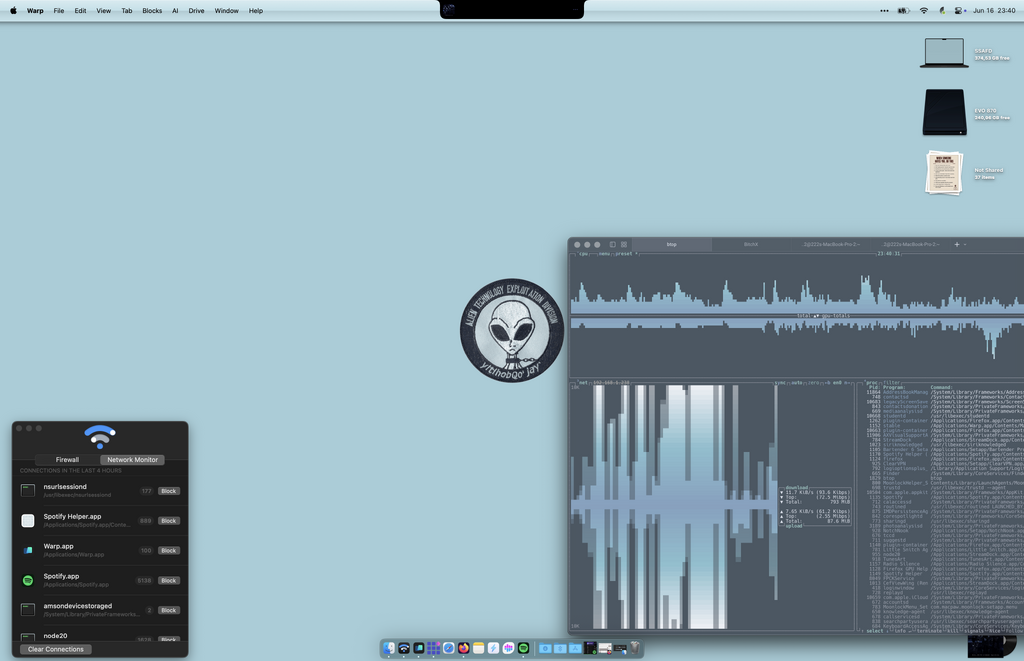Block amsondevicestoraged connection
The image size is (1024, 661).
[x=168, y=610]
